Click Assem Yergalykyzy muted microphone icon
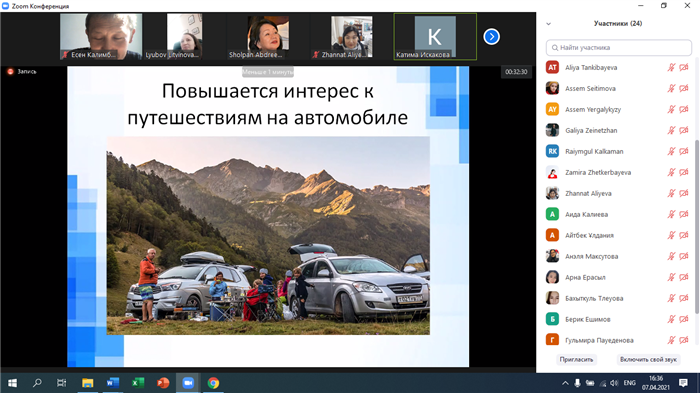This screenshot has height=393, width=700. pos(671,109)
